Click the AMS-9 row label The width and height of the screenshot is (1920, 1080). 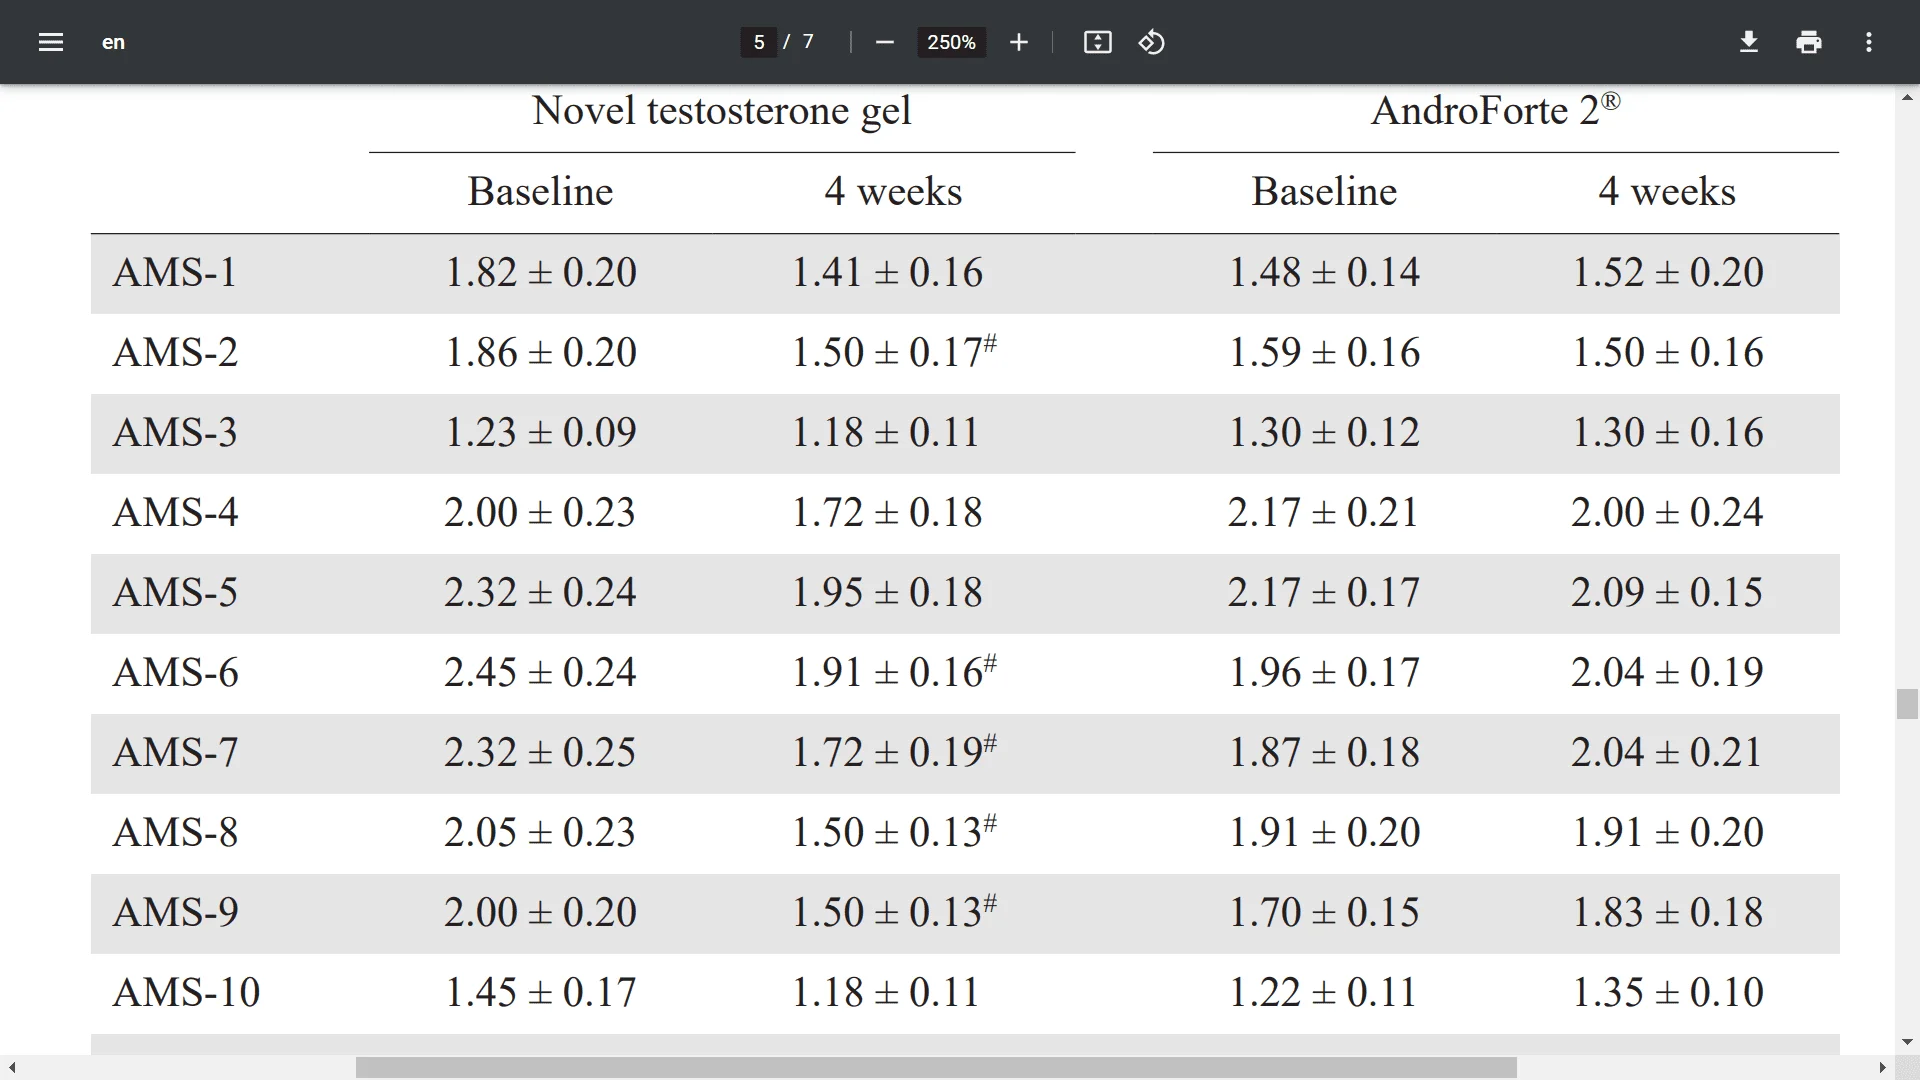coord(175,912)
